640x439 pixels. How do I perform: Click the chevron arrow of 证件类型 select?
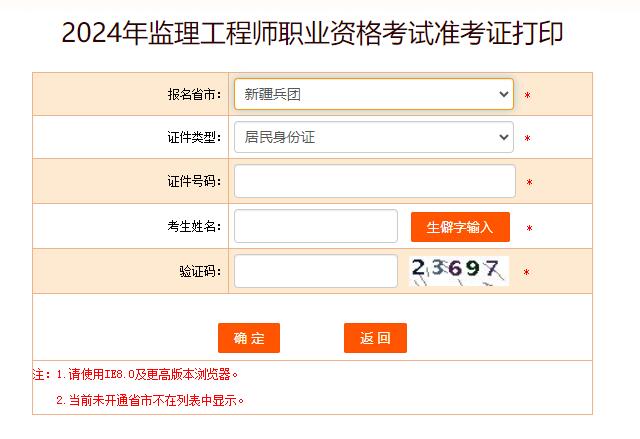(x=504, y=137)
